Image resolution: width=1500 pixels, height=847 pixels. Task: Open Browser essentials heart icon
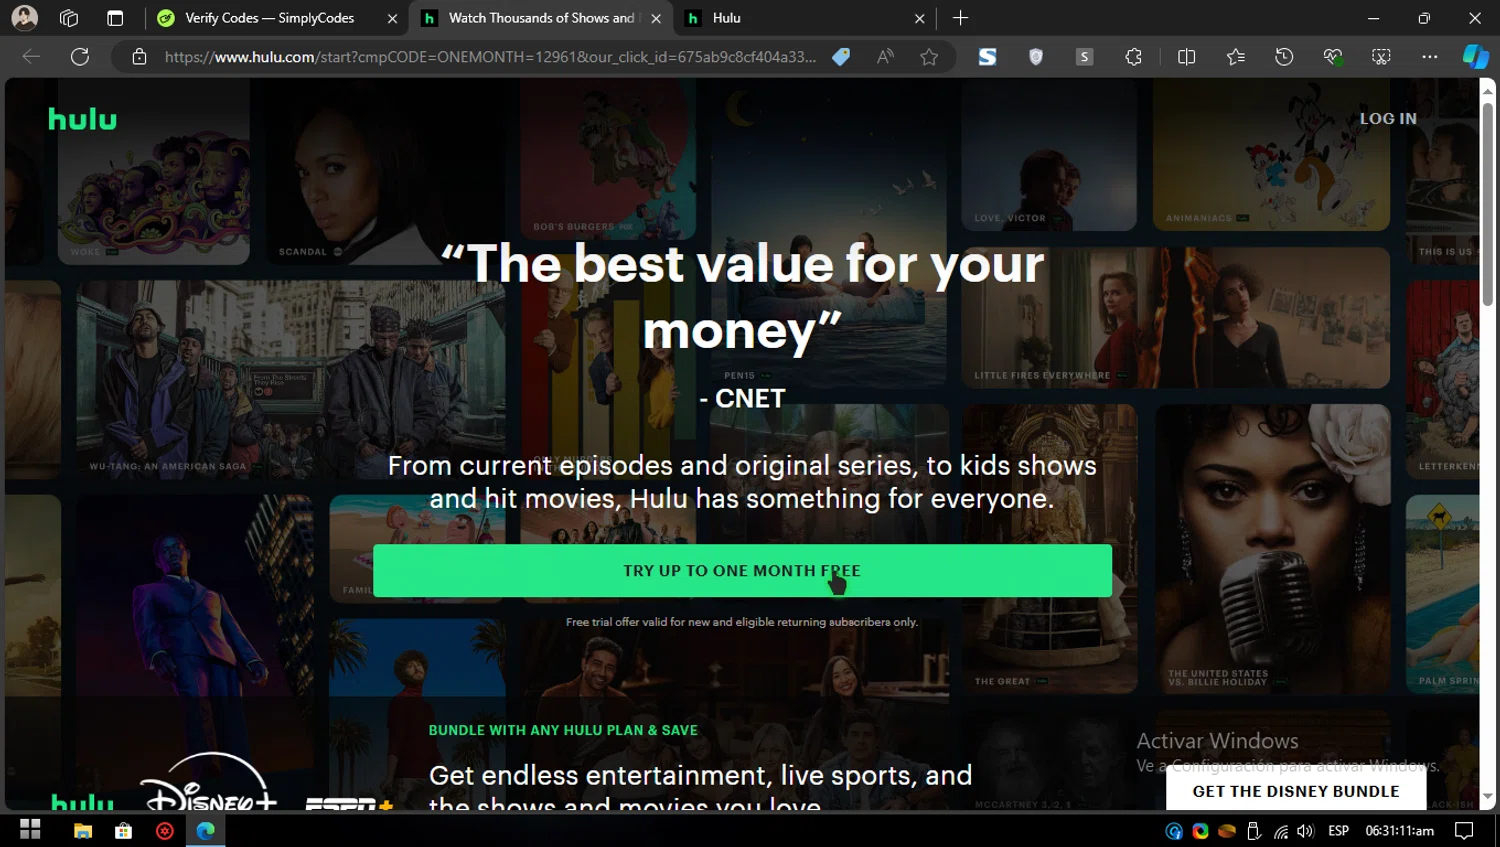(1332, 57)
